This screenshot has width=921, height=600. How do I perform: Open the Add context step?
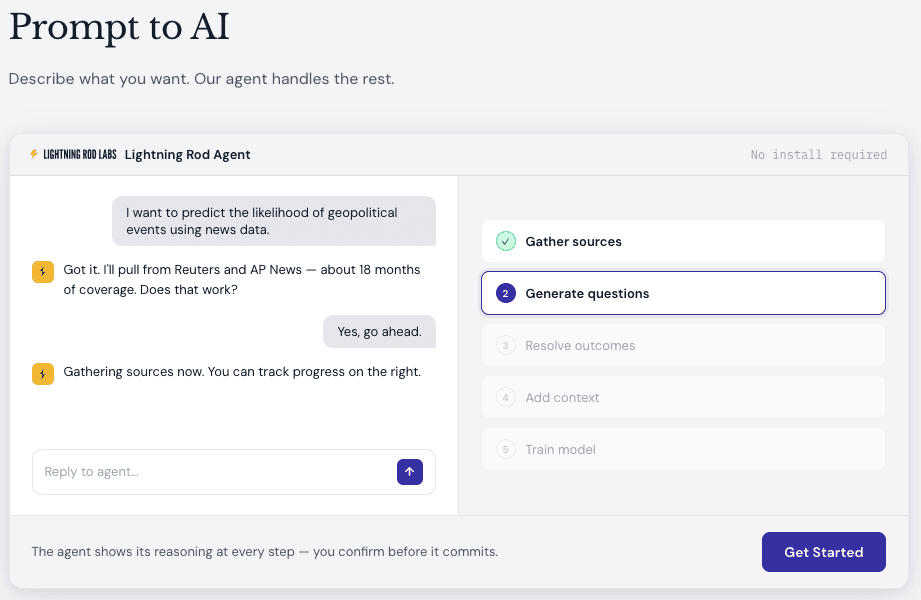[x=683, y=398]
